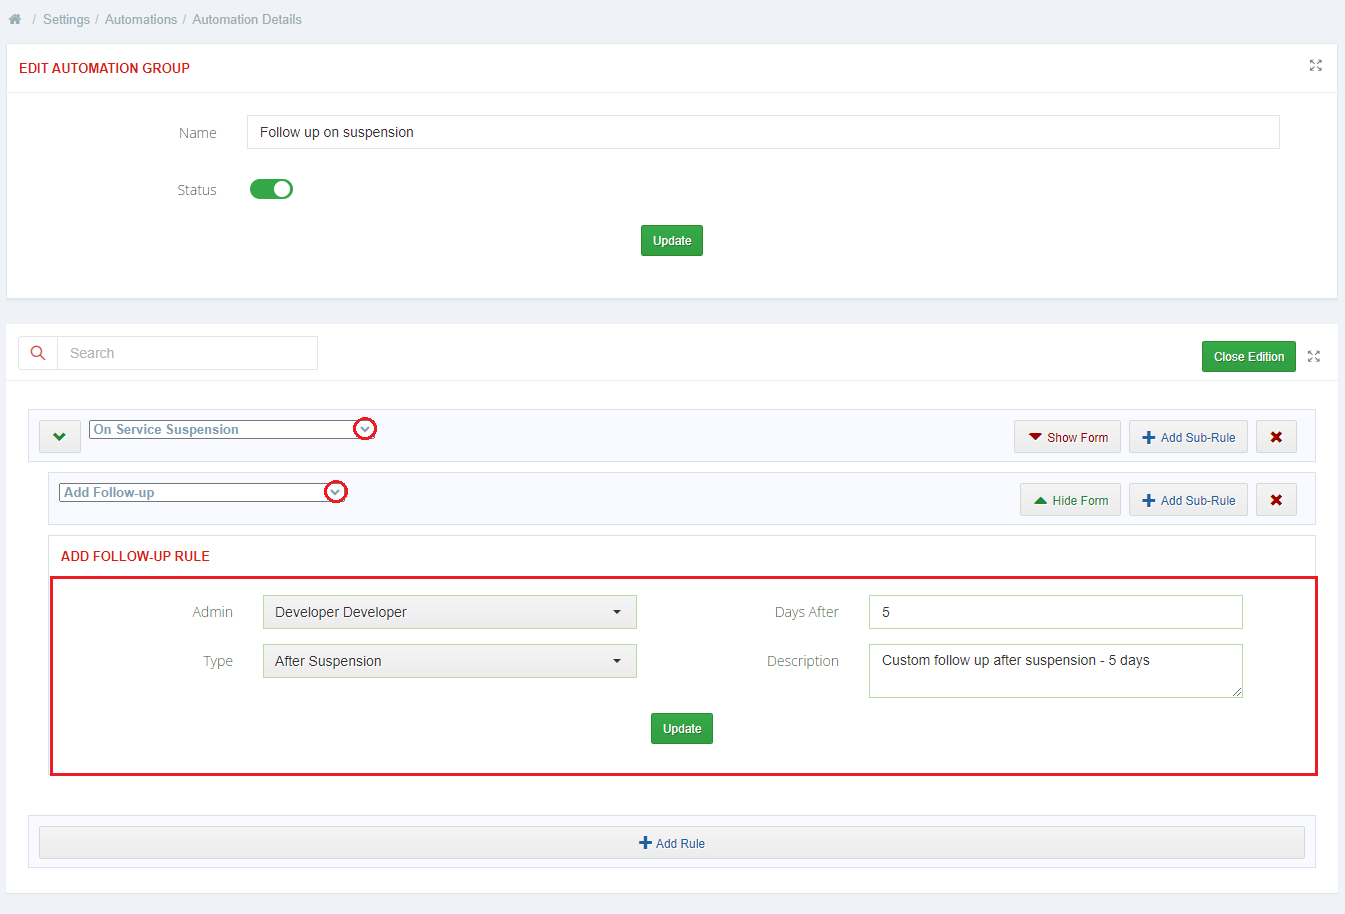Click the search magnifier icon
The image size is (1345, 914).
pyautogui.click(x=38, y=353)
